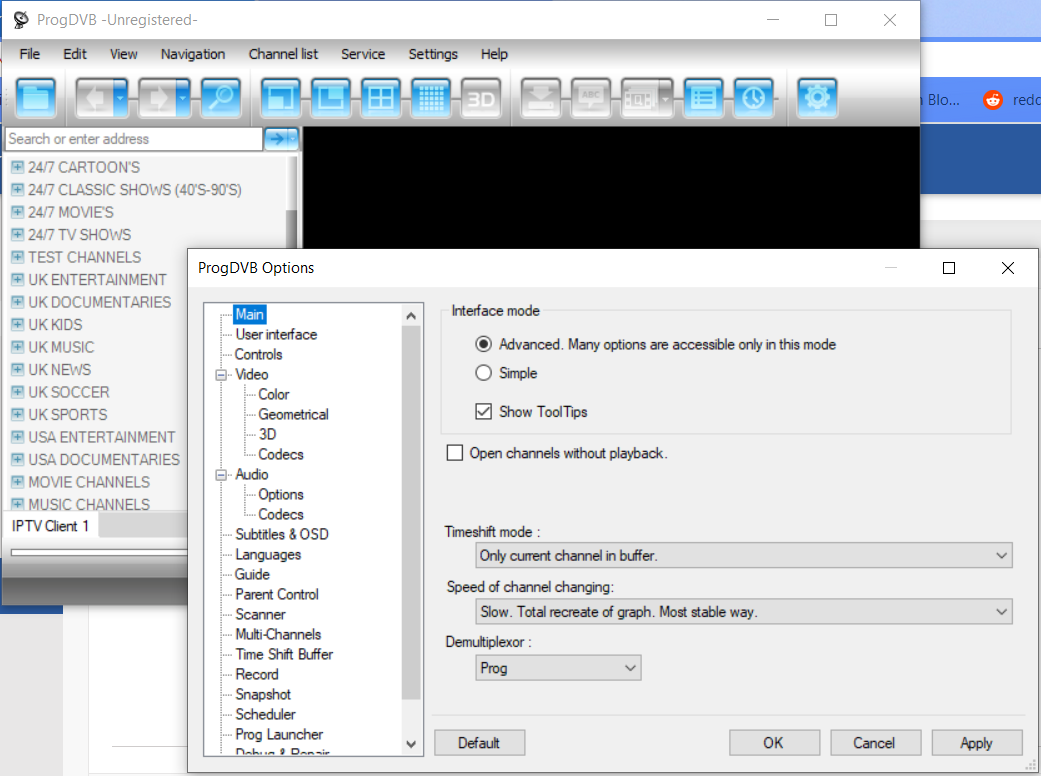The image size is (1041, 776).
Task: Click the gear settings toolbar icon
Action: tap(817, 98)
